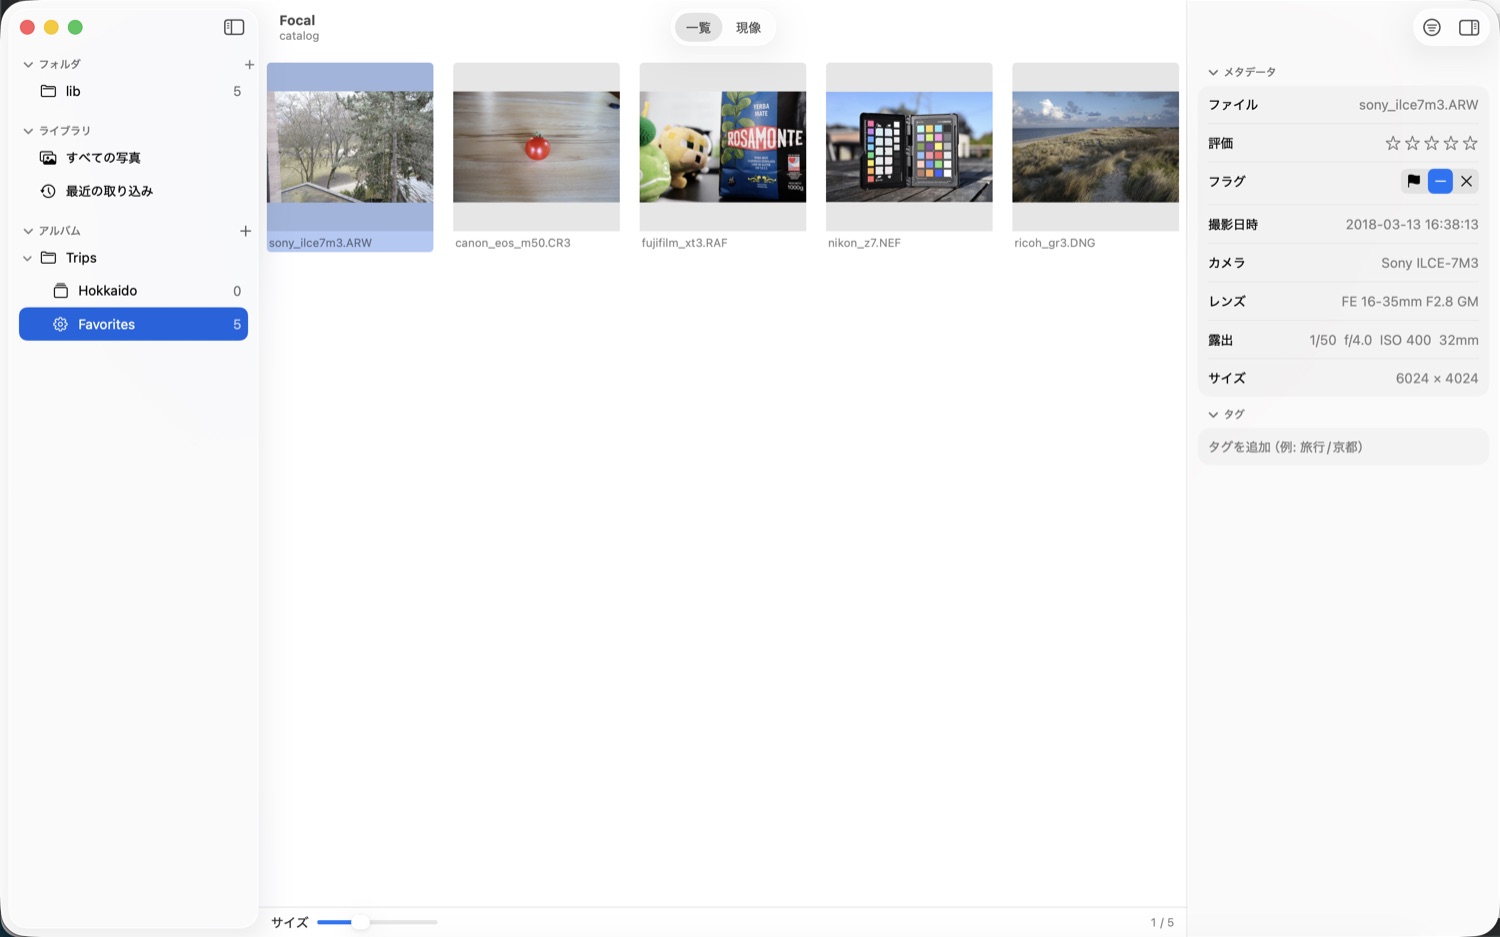
Task: Set the pick flag icon
Action: pyautogui.click(x=1413, y=181)
